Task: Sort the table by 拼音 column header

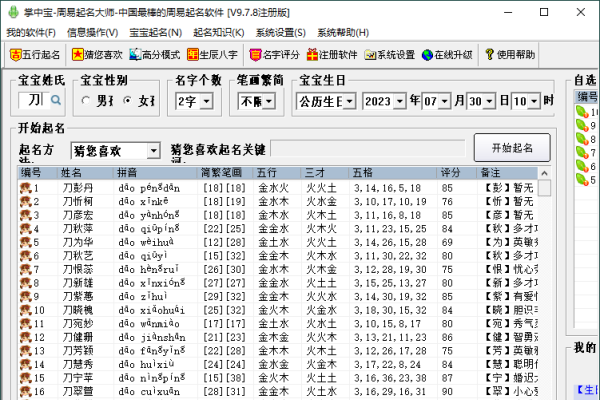Action: 155,173
